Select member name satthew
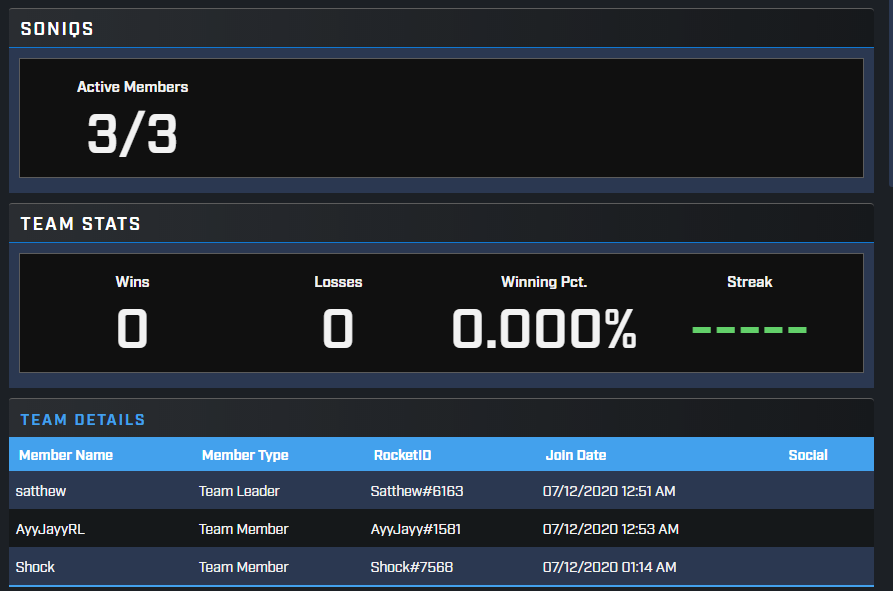 pos(41,491)
